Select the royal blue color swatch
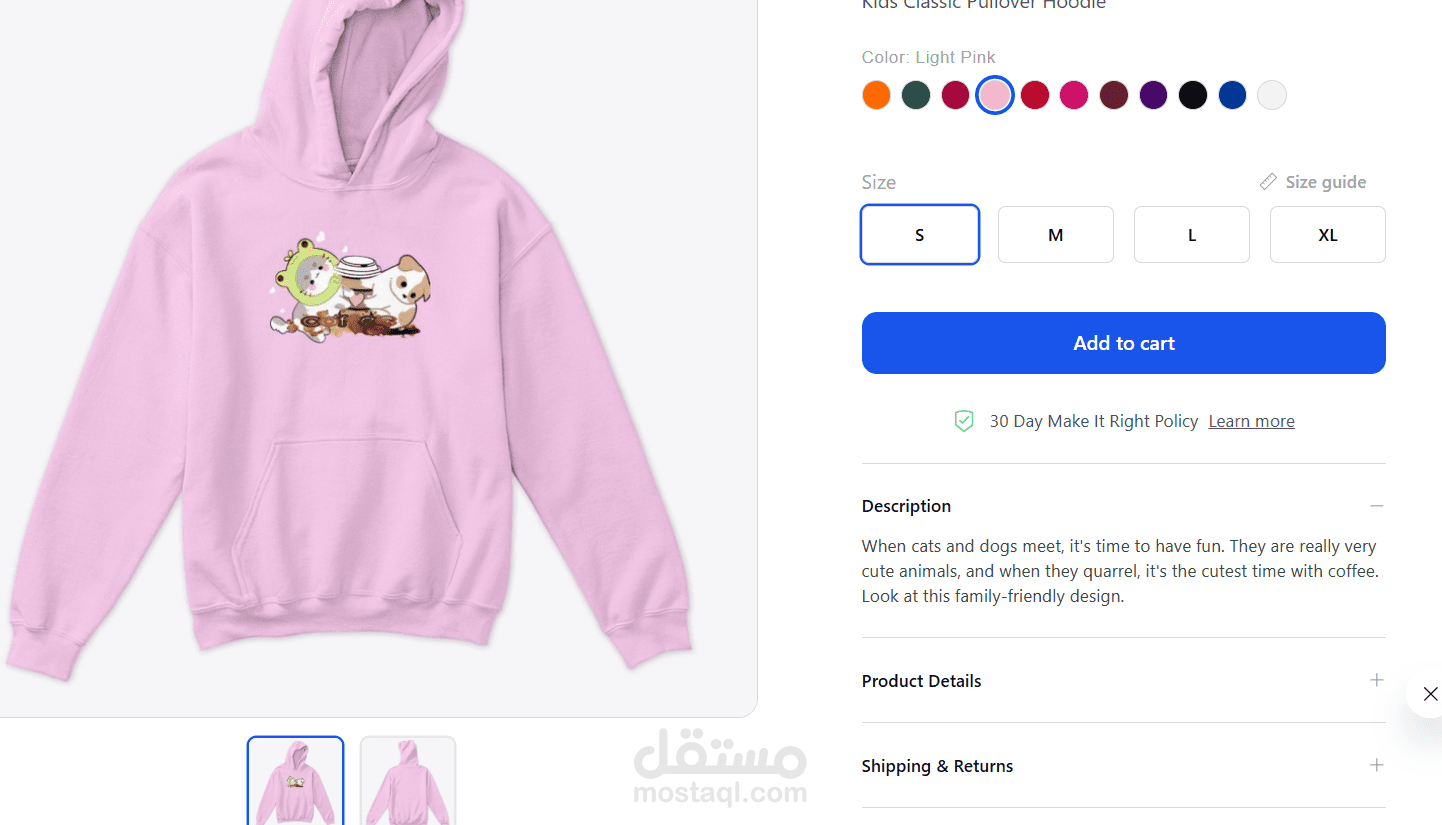The image size is (1442, 825). pos(1233,95)
